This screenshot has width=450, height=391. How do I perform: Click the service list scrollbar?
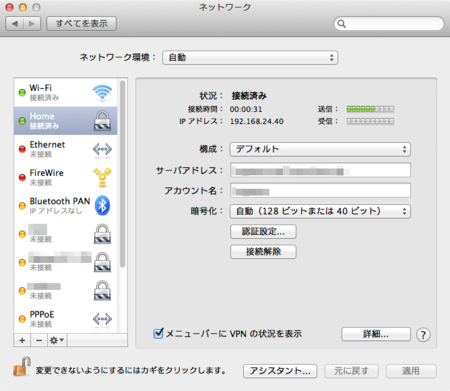(x=122, y=173)
